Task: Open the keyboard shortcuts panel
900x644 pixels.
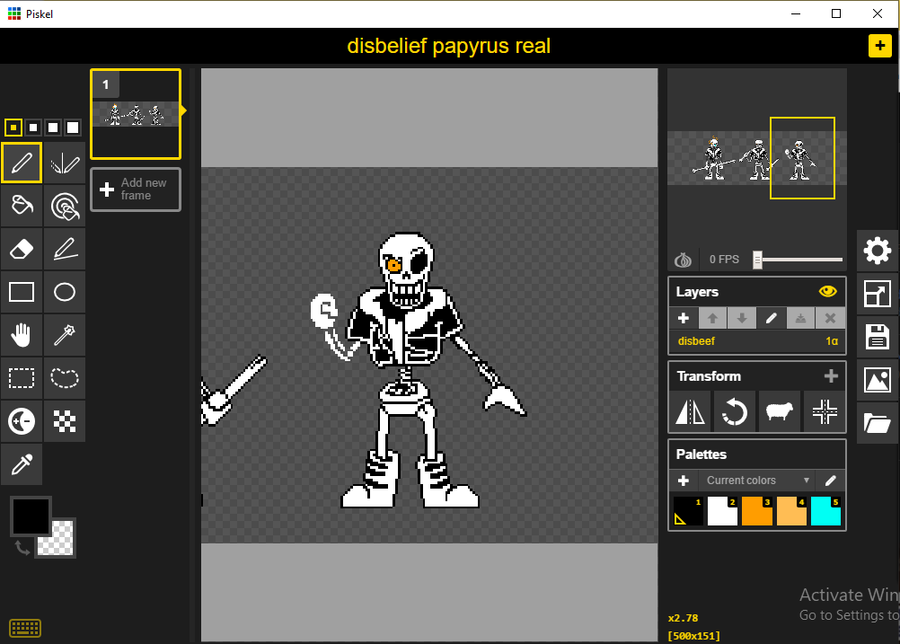Action: [24, 627]
